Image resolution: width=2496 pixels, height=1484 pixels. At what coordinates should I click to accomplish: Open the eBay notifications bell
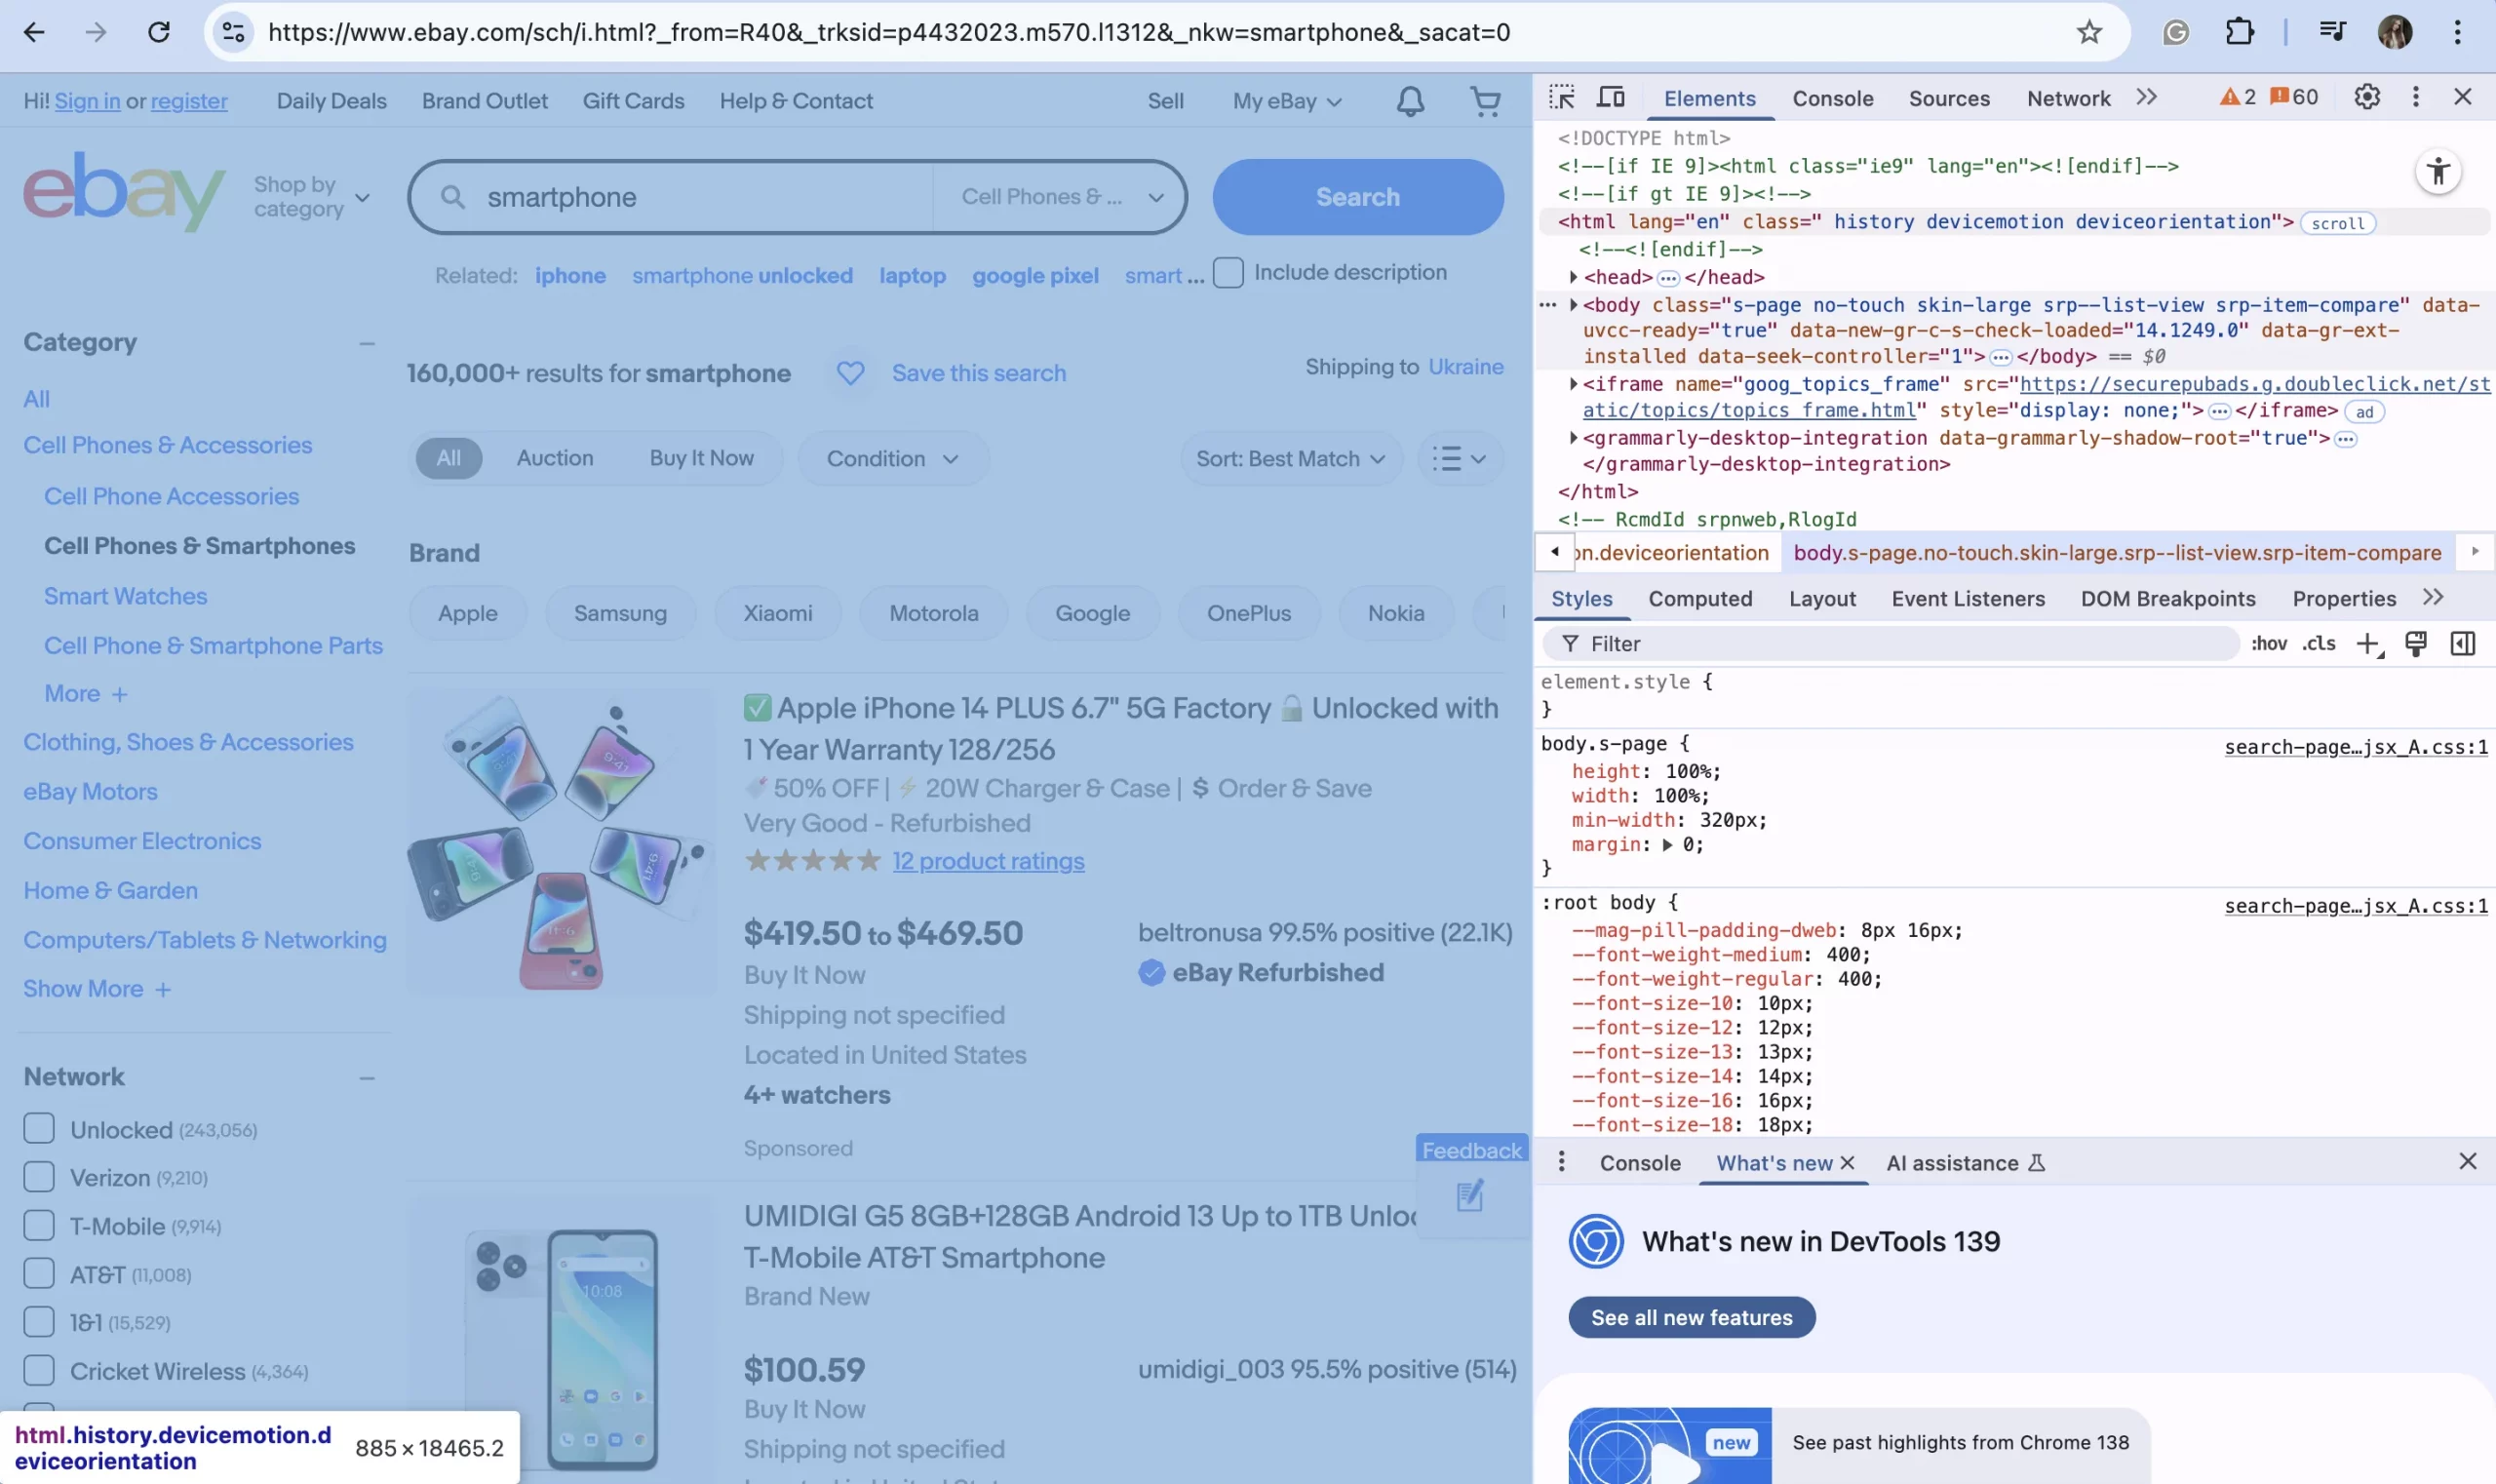1410,101
